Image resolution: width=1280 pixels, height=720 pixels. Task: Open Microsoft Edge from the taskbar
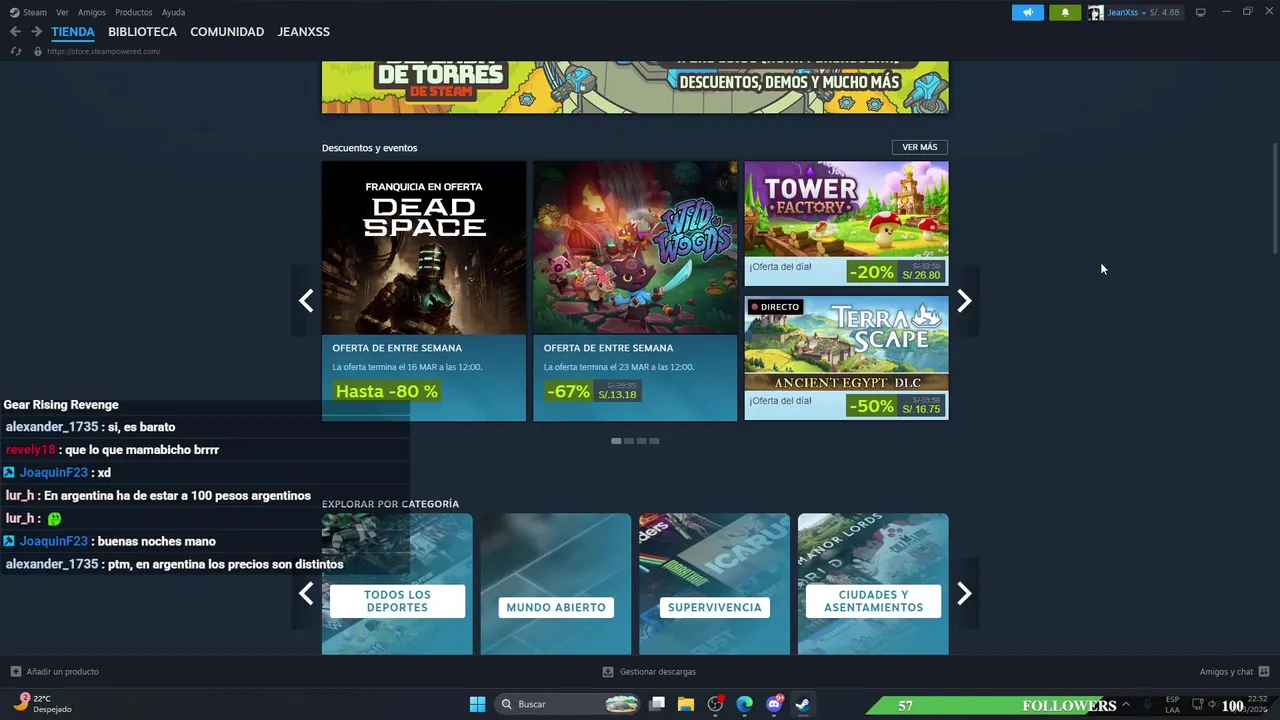(744, 704)
